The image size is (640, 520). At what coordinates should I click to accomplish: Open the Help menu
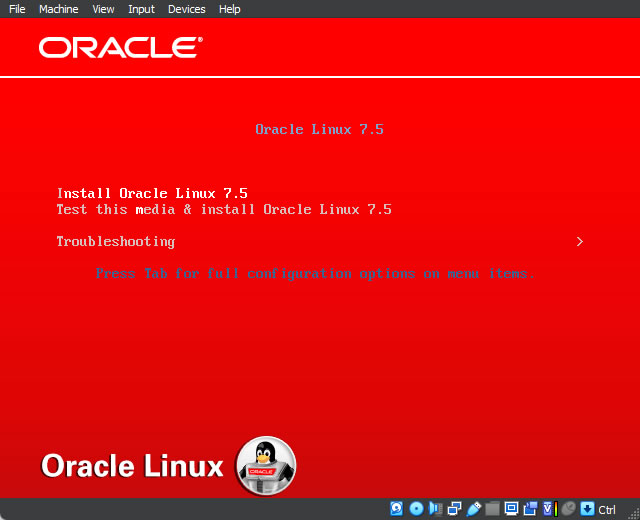point(229,9)
